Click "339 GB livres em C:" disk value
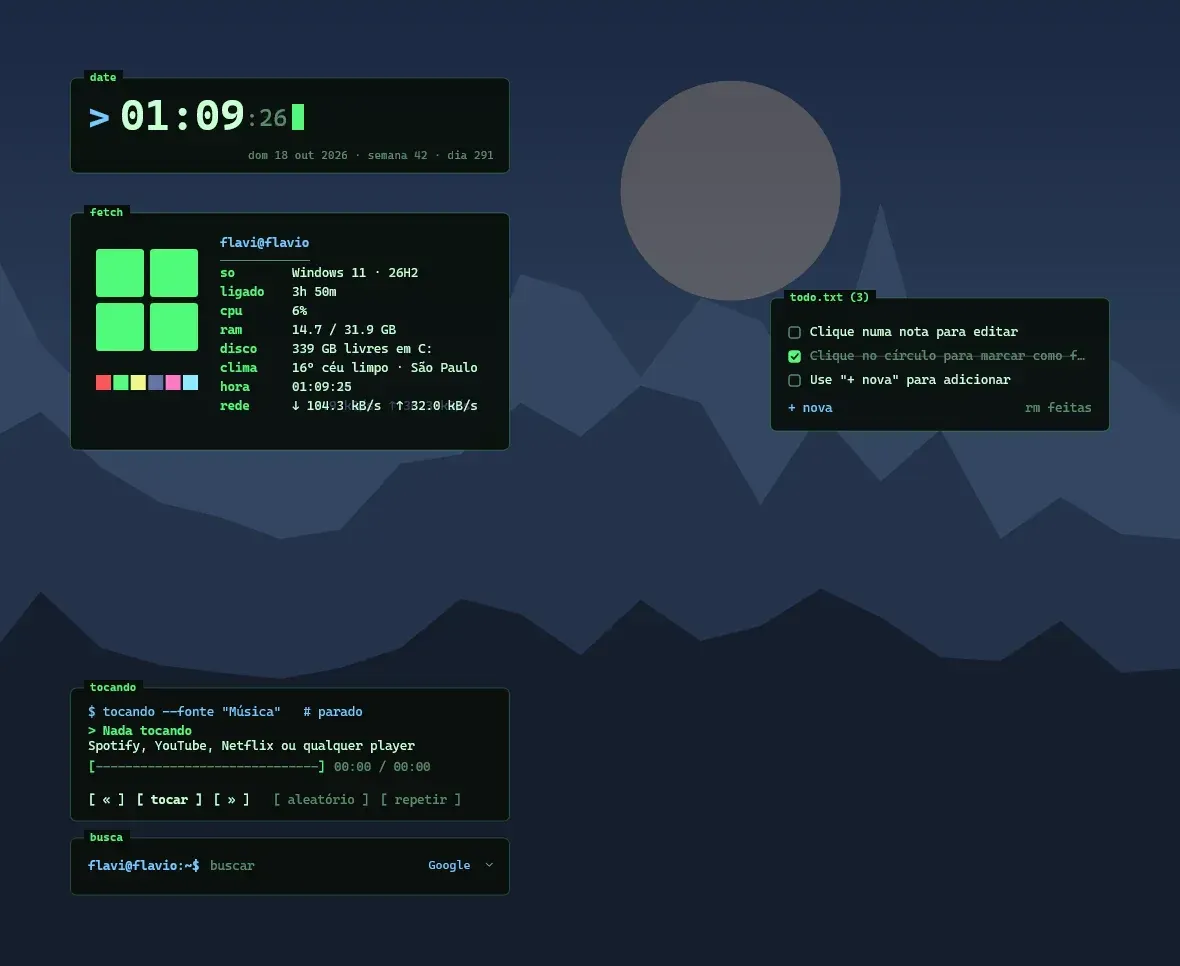Viewport: 1180px width, 966px height. click(x=362, y=348)
